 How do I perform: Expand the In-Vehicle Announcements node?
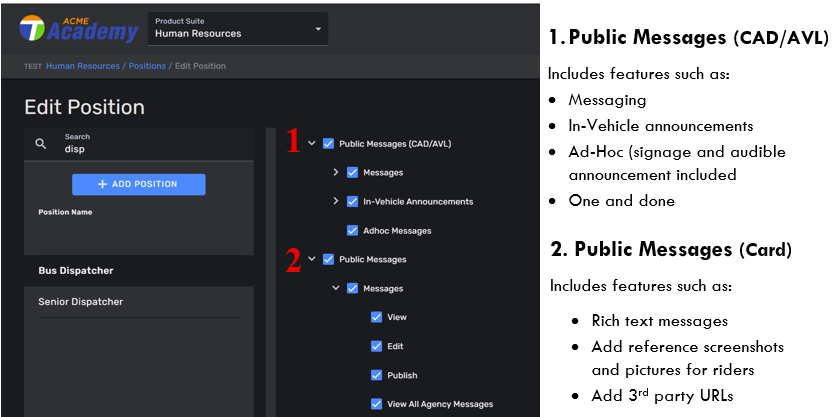pyautogui.click(x=336, y=201)
